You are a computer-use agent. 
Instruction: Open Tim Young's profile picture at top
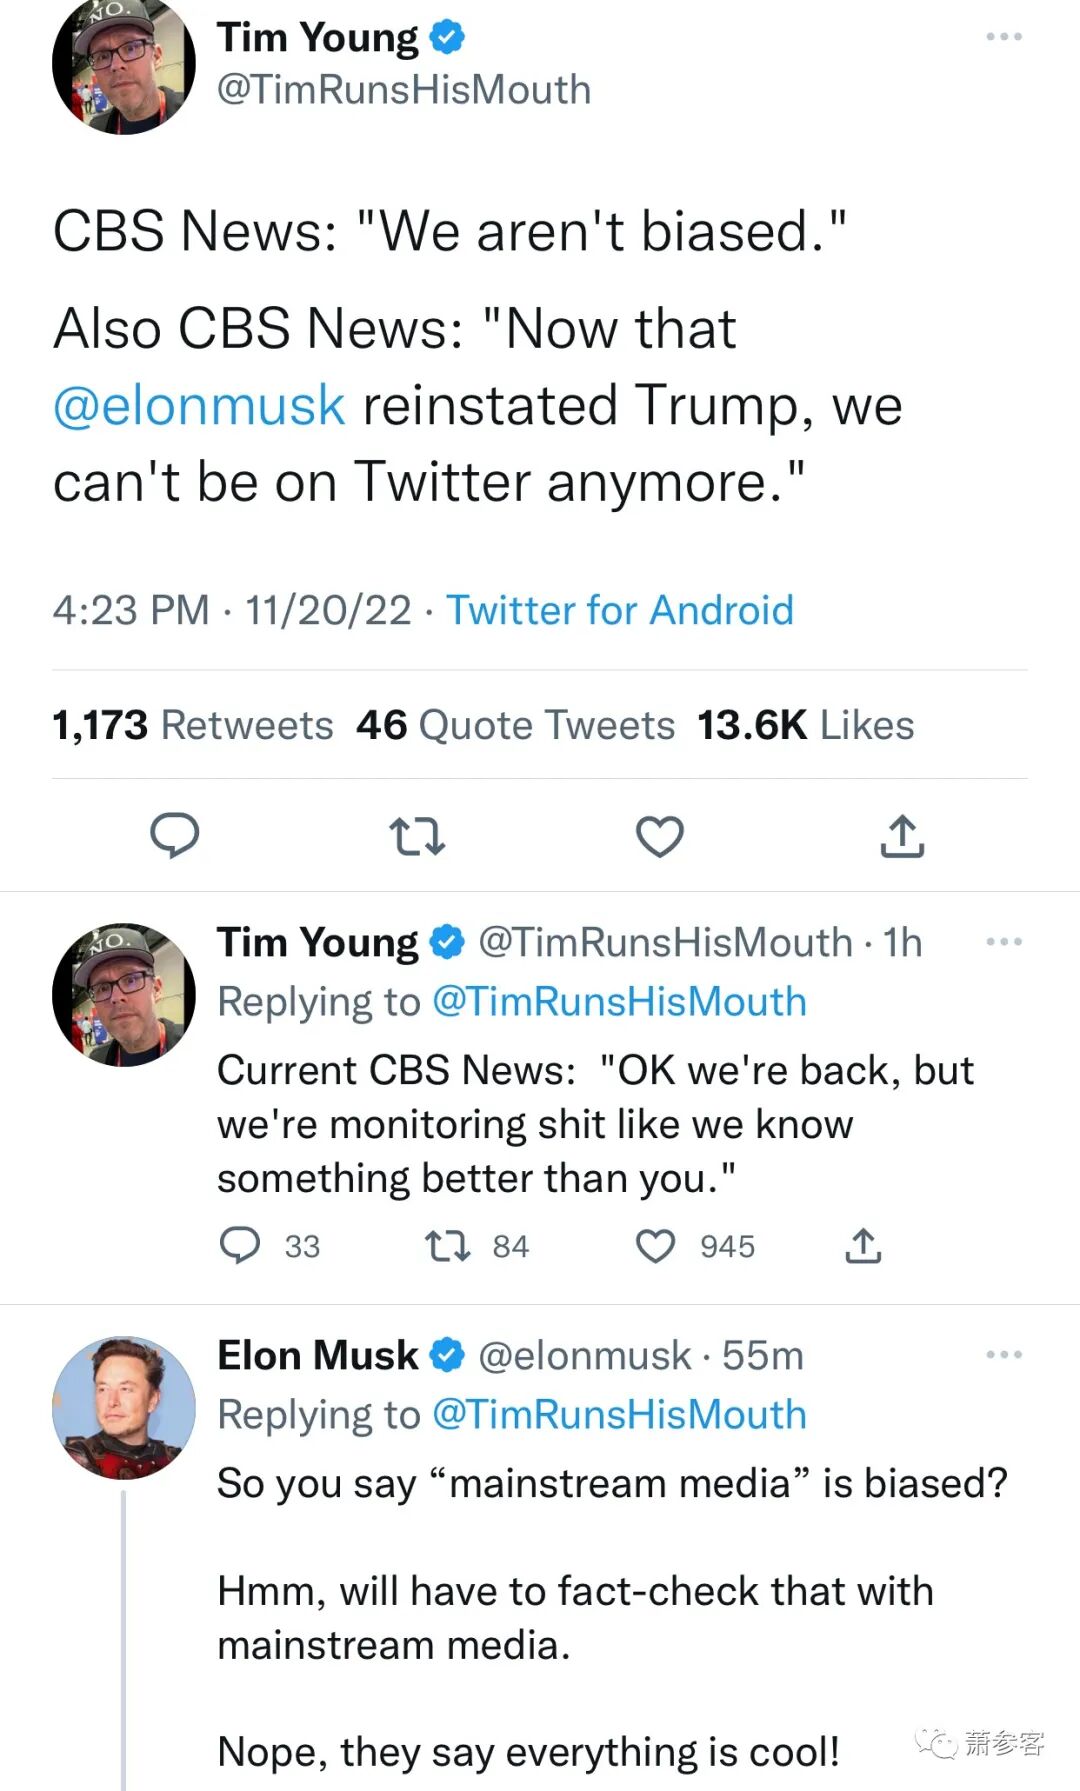124,65
